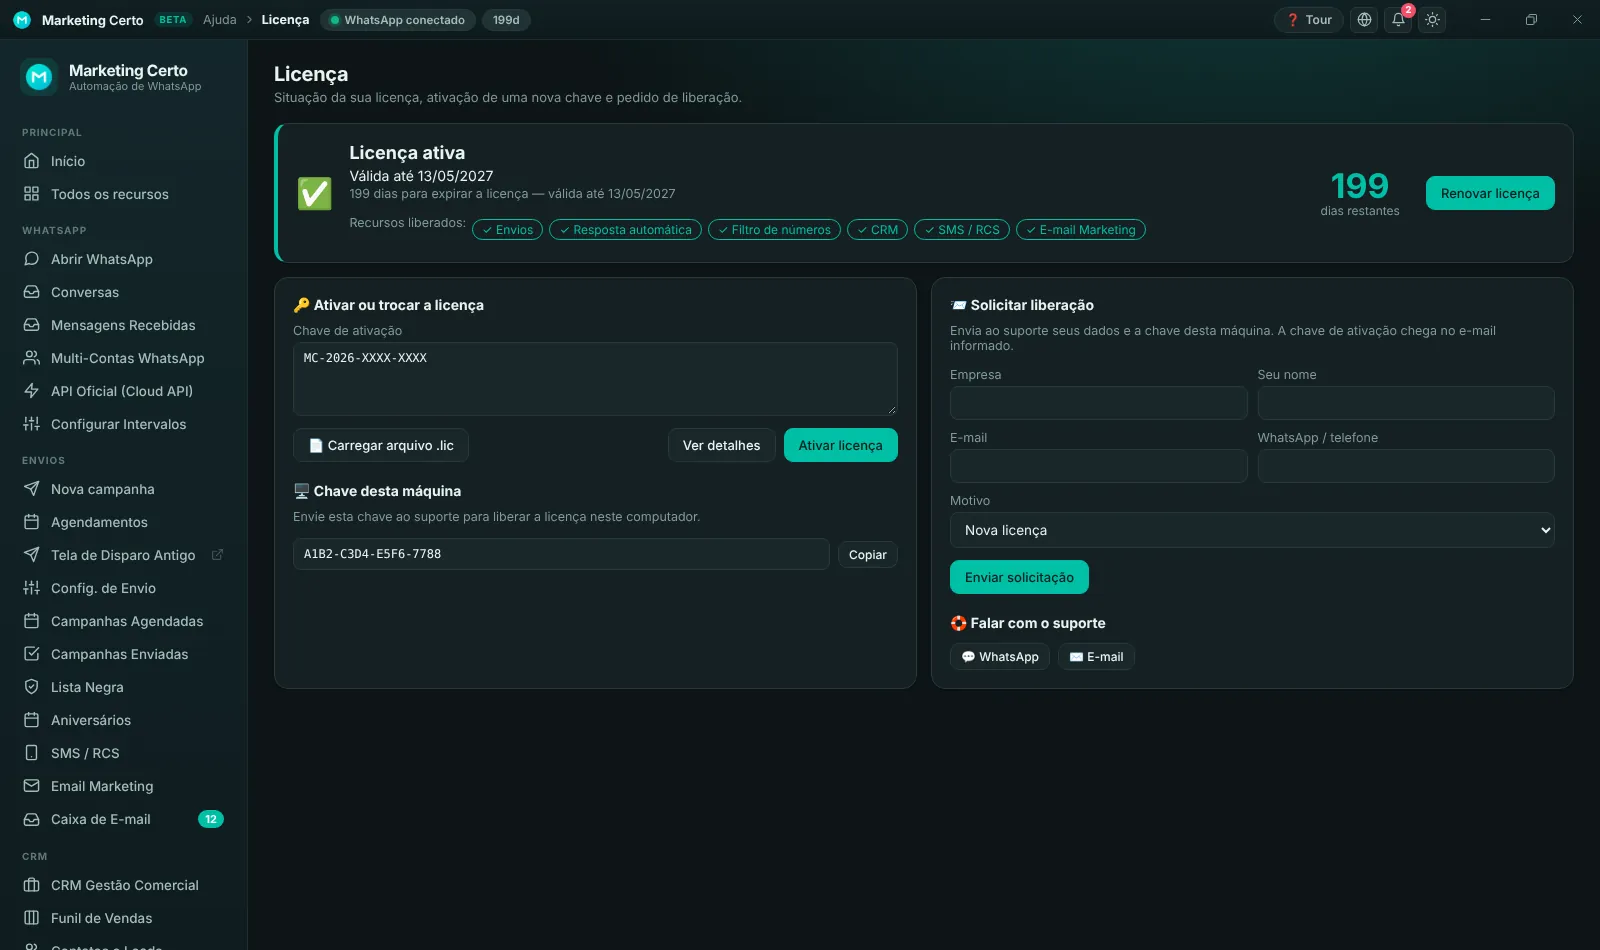Click Carregar arquivo .lic button
The width and height of the screenshot is (1600, 950).
[381, 445]
